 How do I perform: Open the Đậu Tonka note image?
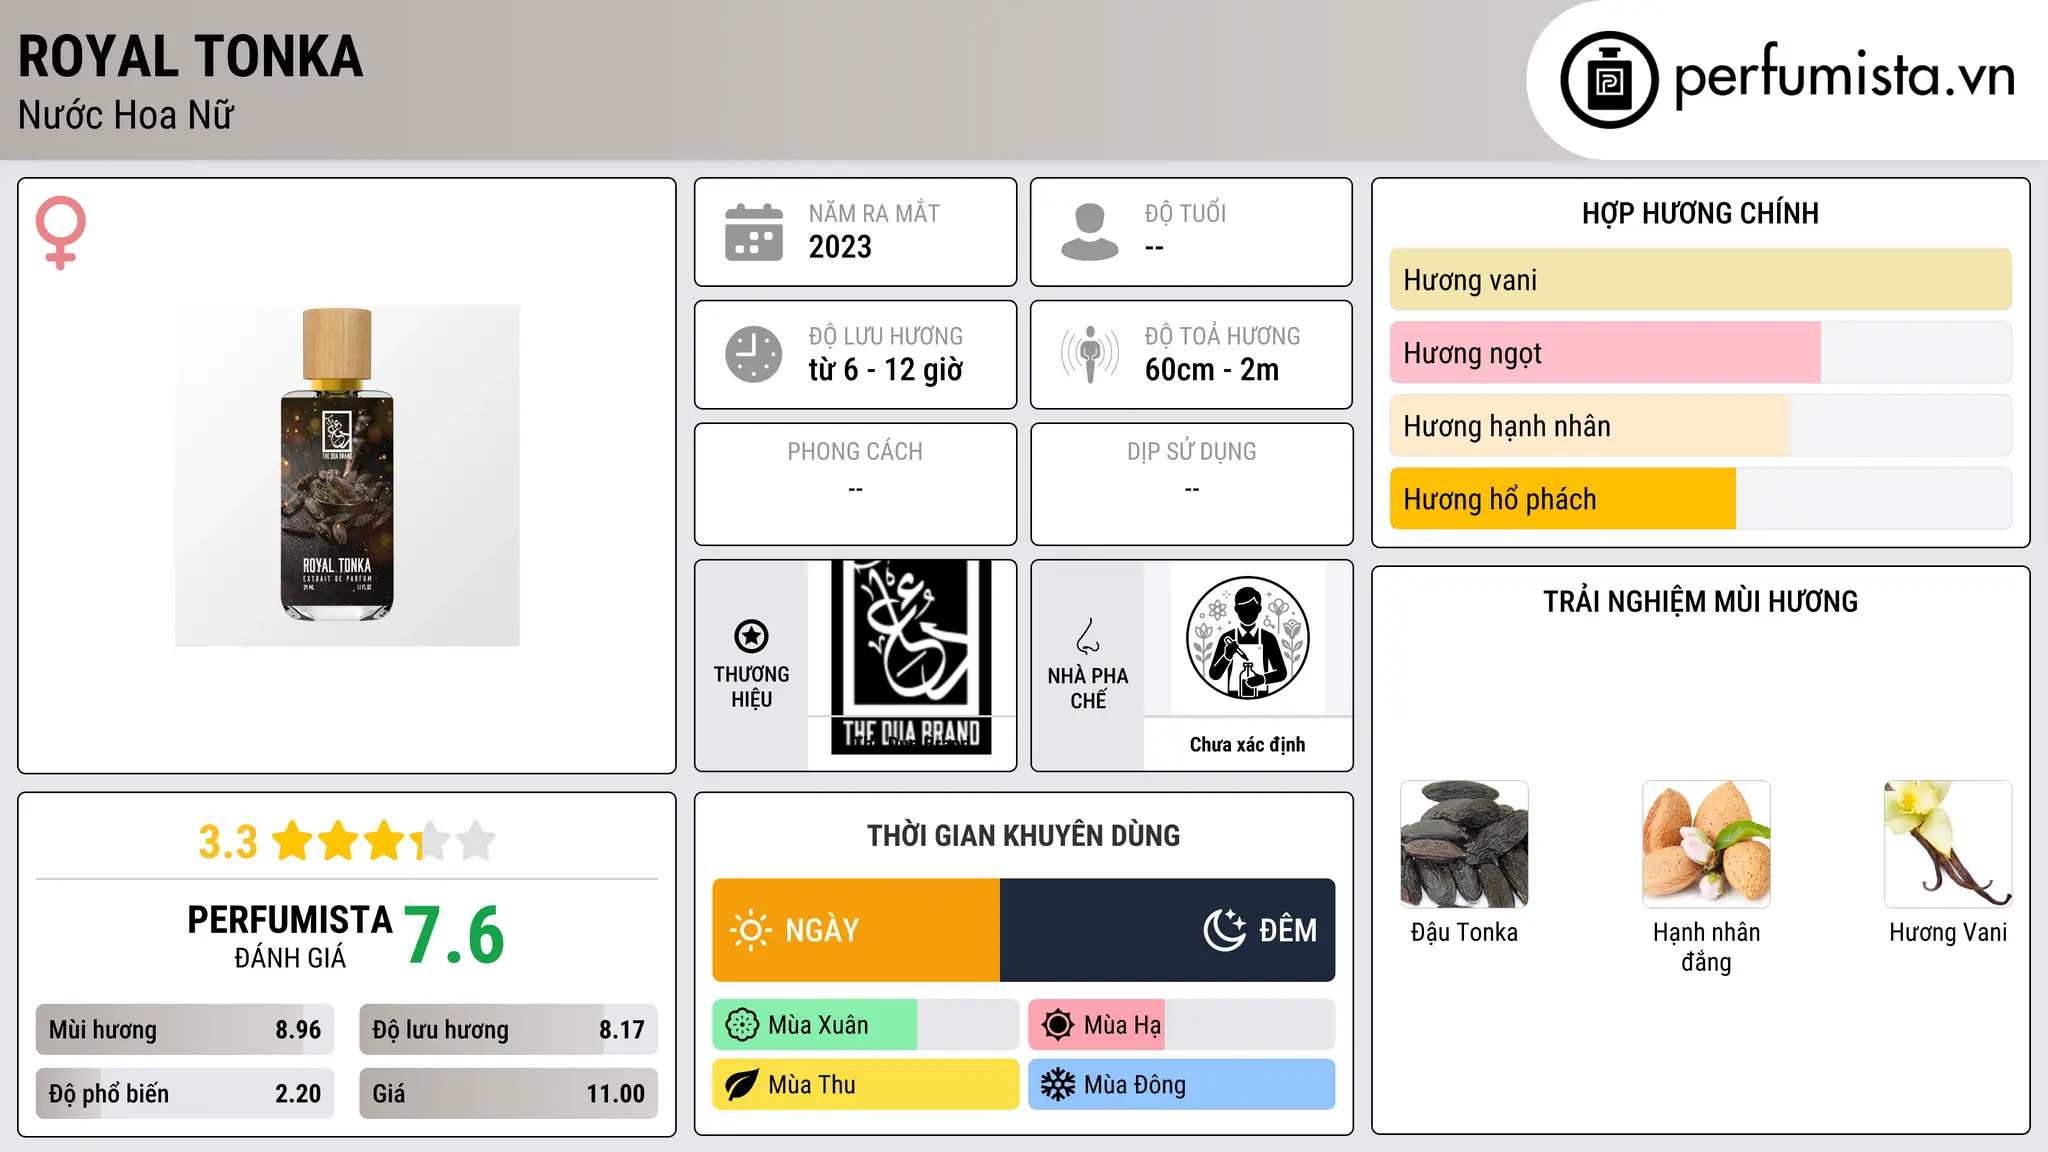click(1464, 844)
